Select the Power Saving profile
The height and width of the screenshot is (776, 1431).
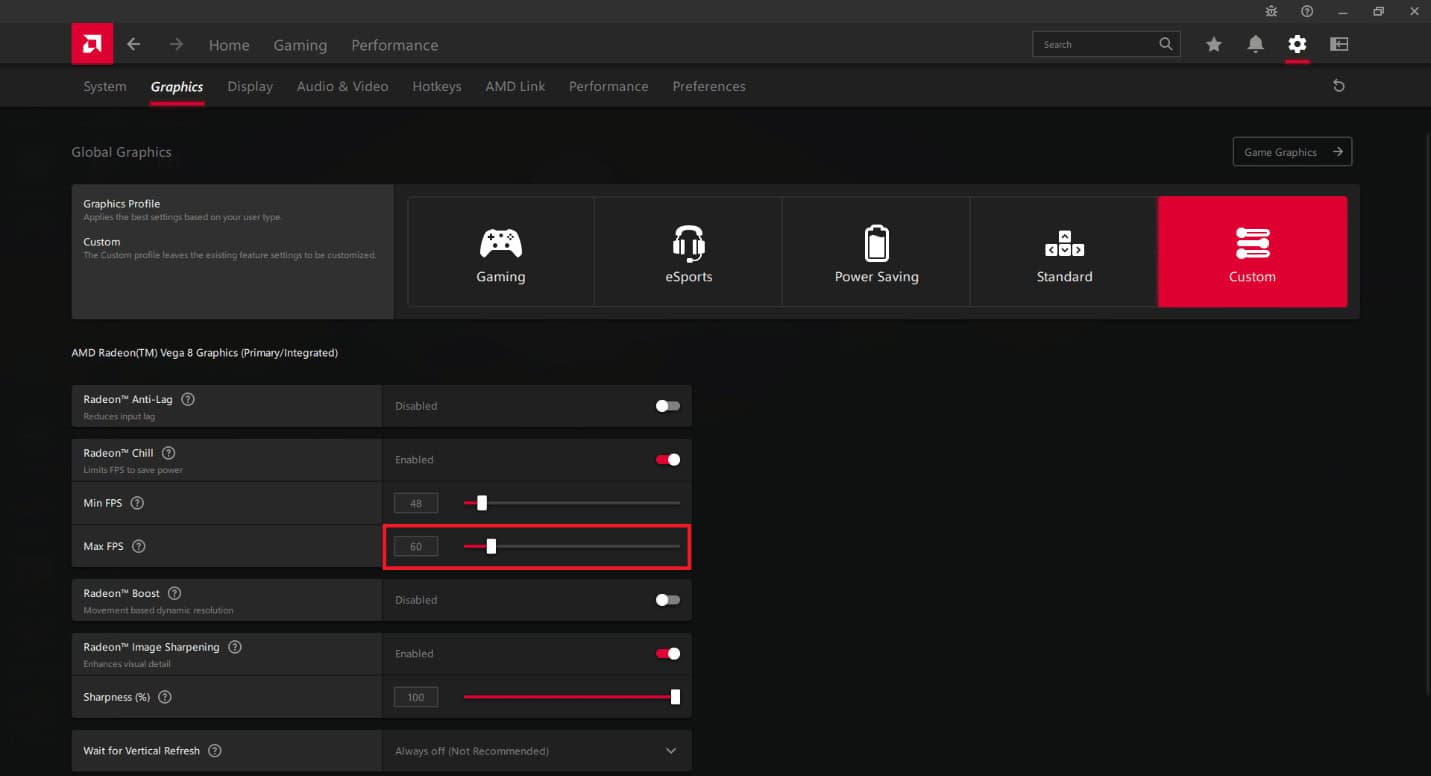(x=876, y=251)
